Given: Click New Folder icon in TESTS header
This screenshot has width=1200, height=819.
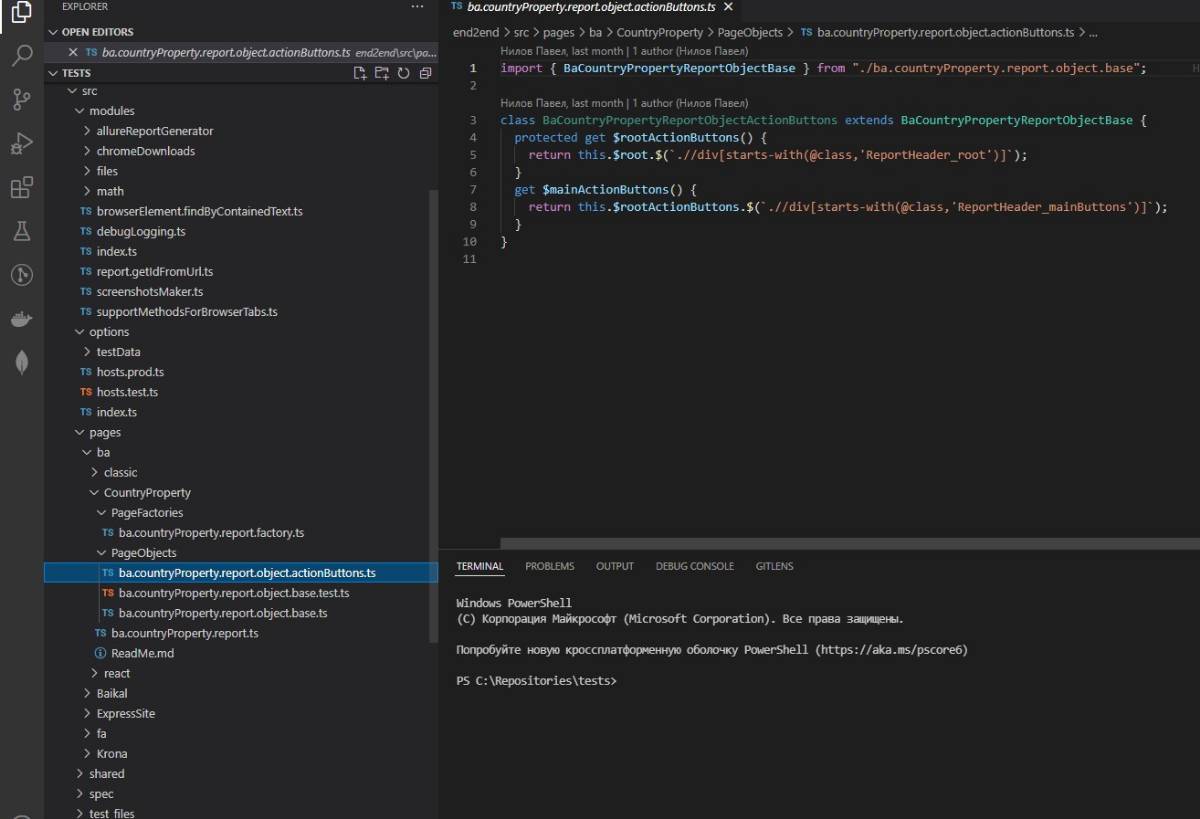Looking at the screenshot, I should click(382, 73).
